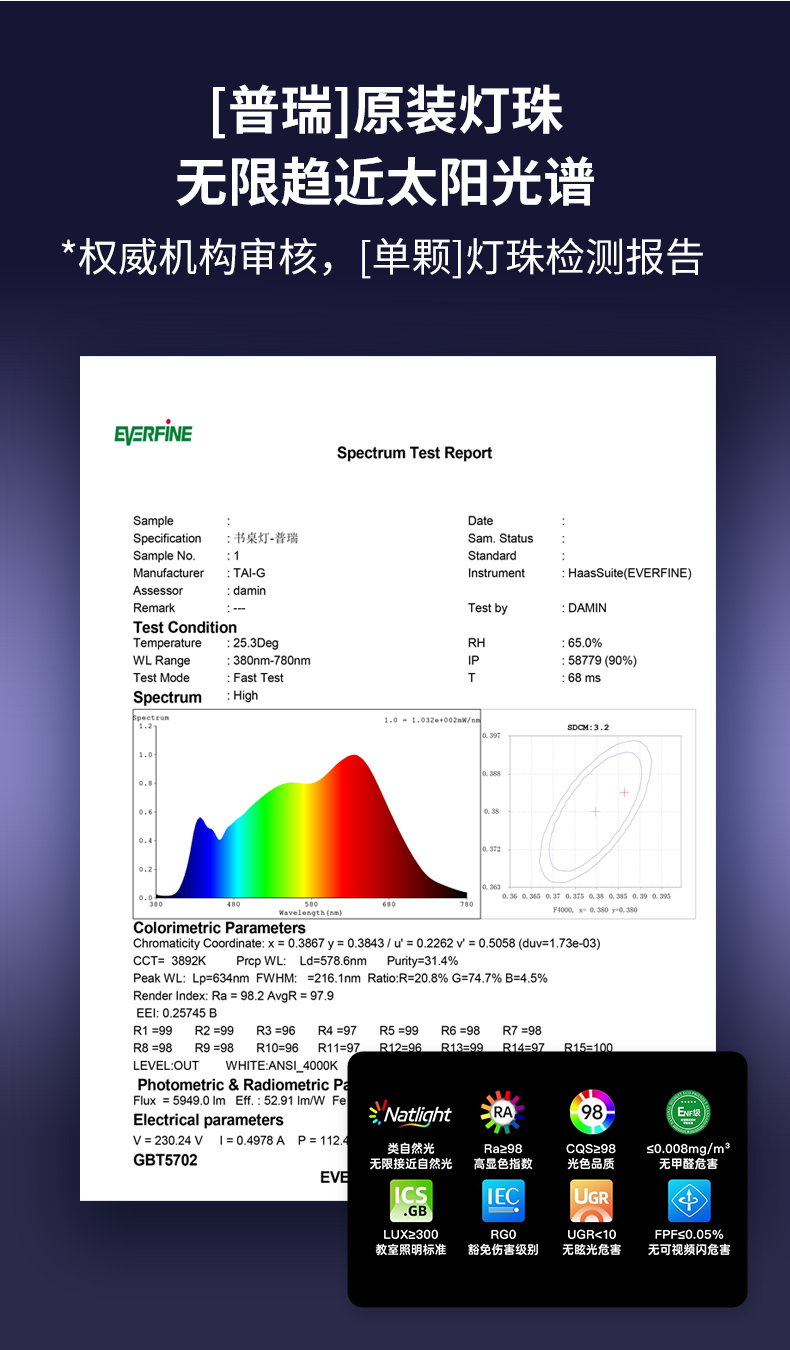Image resolution: width=790 pixels, height=1350 pixels.
Task: Click the blue IEC RG0 icon
Action: pos(502,1200)
